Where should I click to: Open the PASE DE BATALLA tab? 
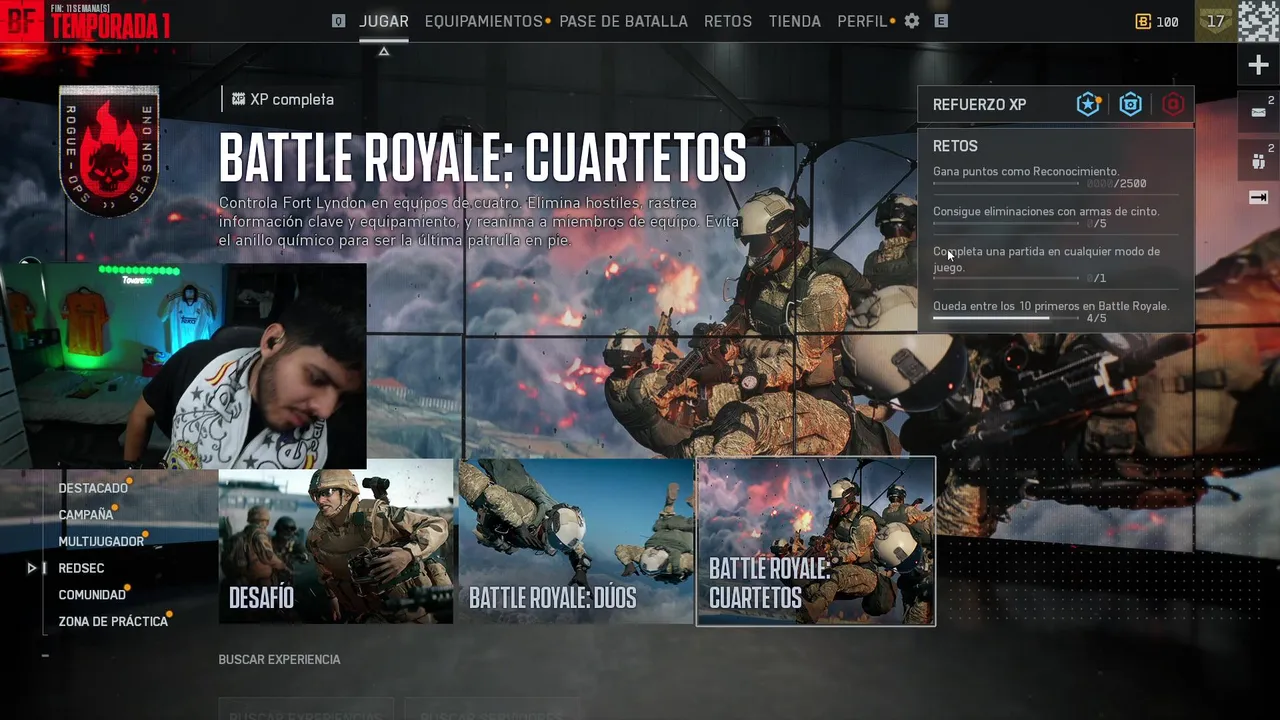pyautogui.click(x=623, y=21)
